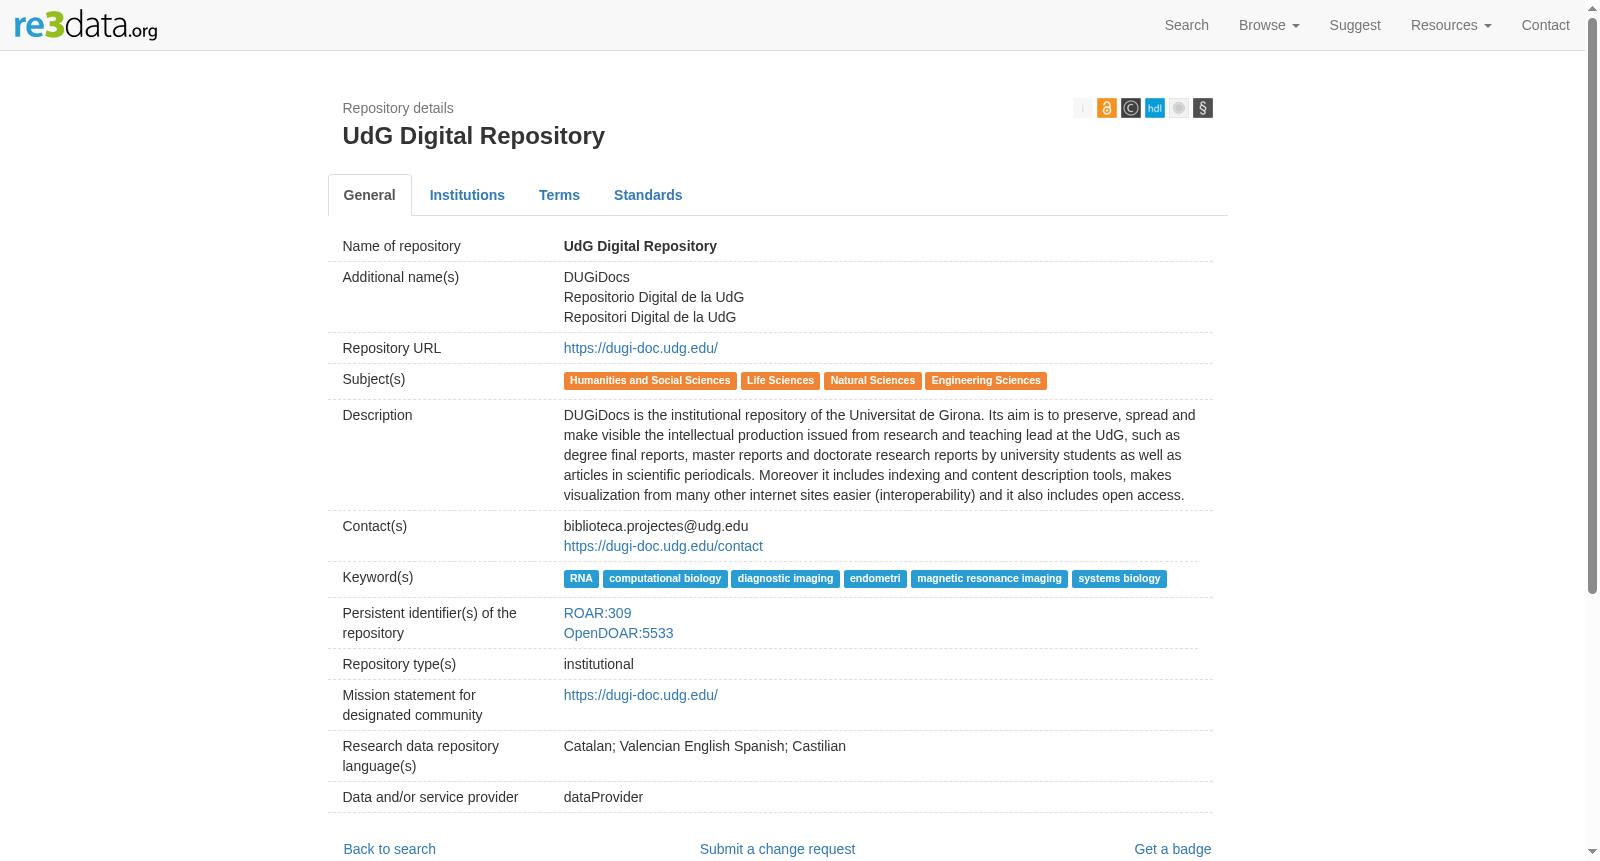Select the magnetic resonance imaging keyword tag
The height and width of the screenshot is (861, 1600).
coord(989,579)
